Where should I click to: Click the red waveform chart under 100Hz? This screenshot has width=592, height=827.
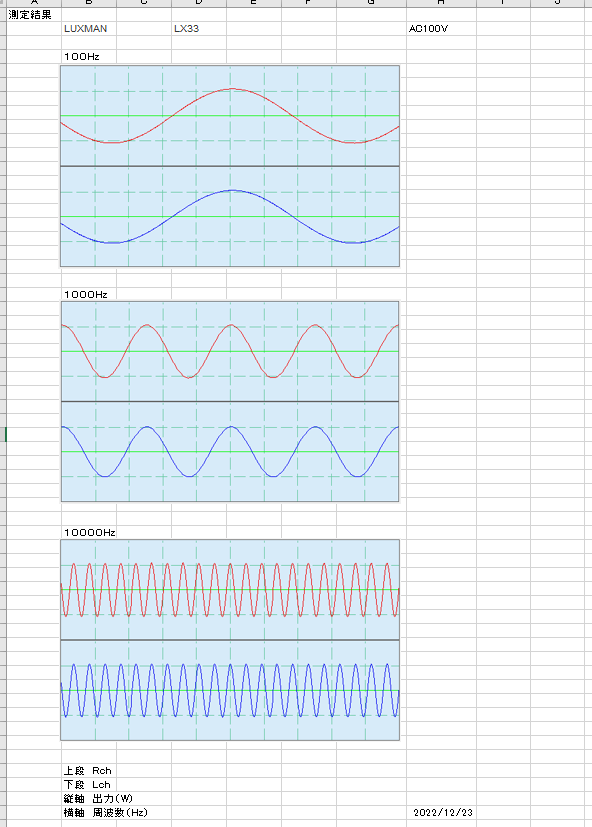[230, 116]
